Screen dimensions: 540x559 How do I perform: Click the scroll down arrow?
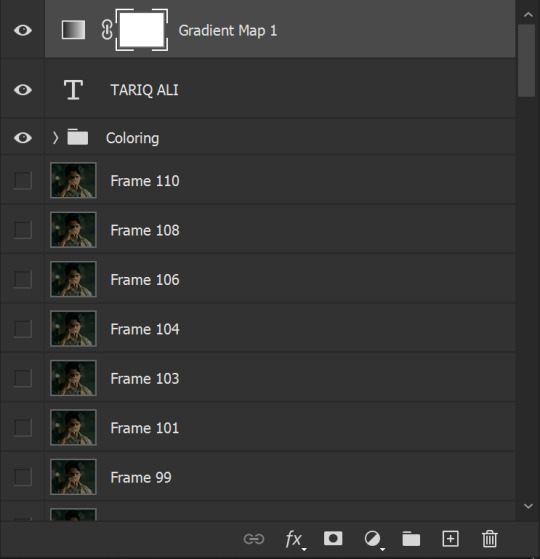[528, 506]
